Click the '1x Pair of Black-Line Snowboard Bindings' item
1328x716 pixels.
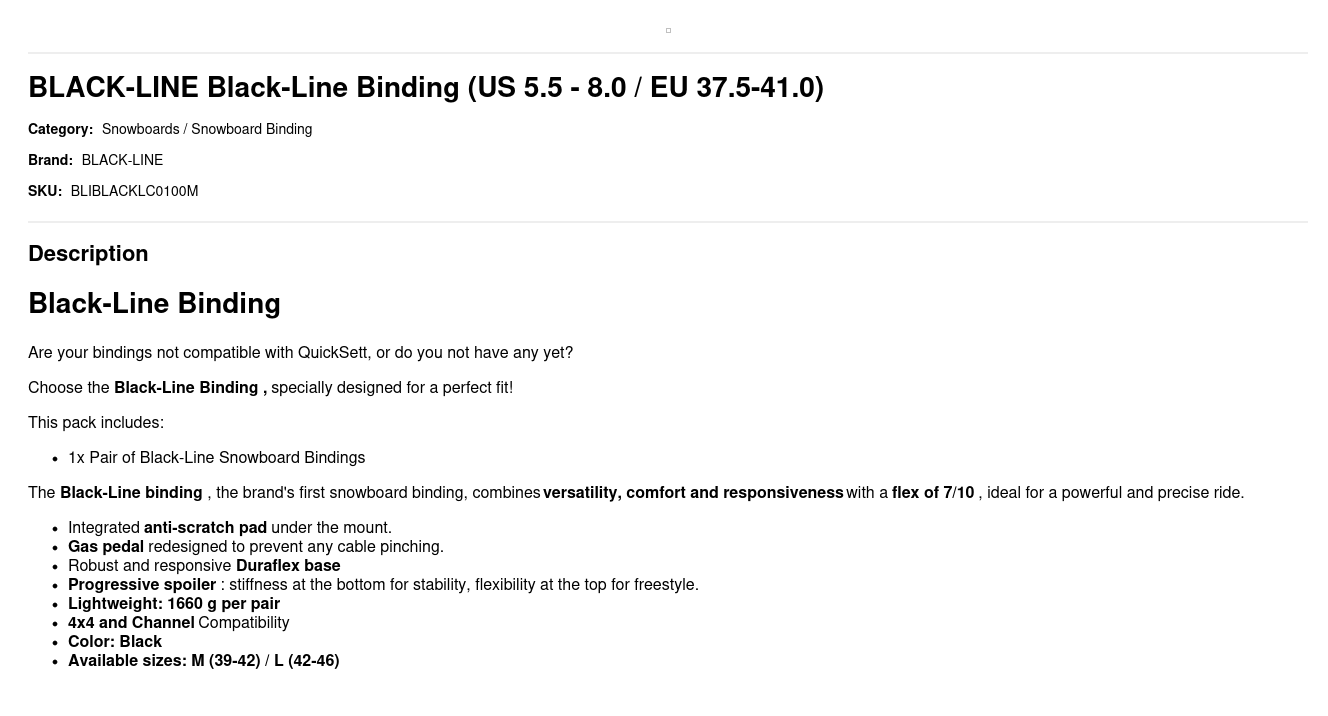(216, 458)
